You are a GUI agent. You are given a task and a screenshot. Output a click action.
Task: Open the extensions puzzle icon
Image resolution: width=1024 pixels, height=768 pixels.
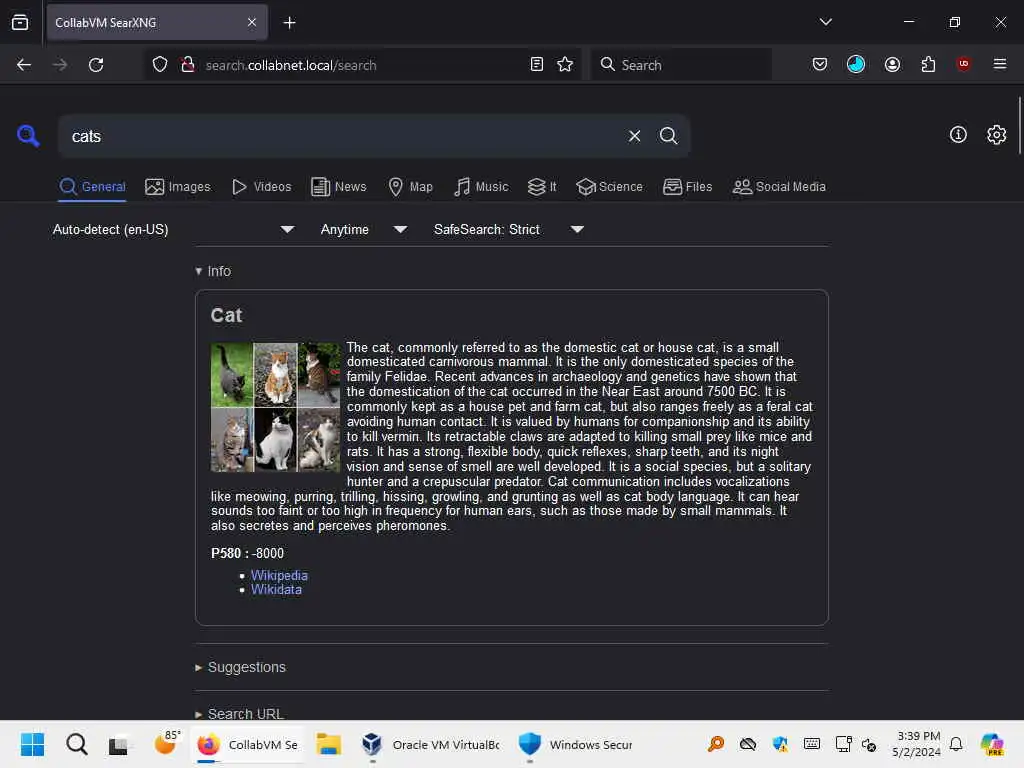coord(928,65)
